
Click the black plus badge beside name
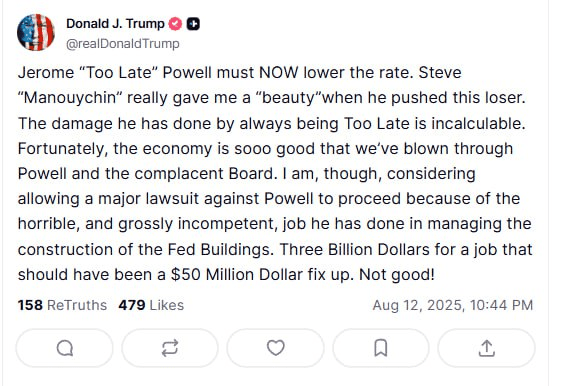(193, 24)
